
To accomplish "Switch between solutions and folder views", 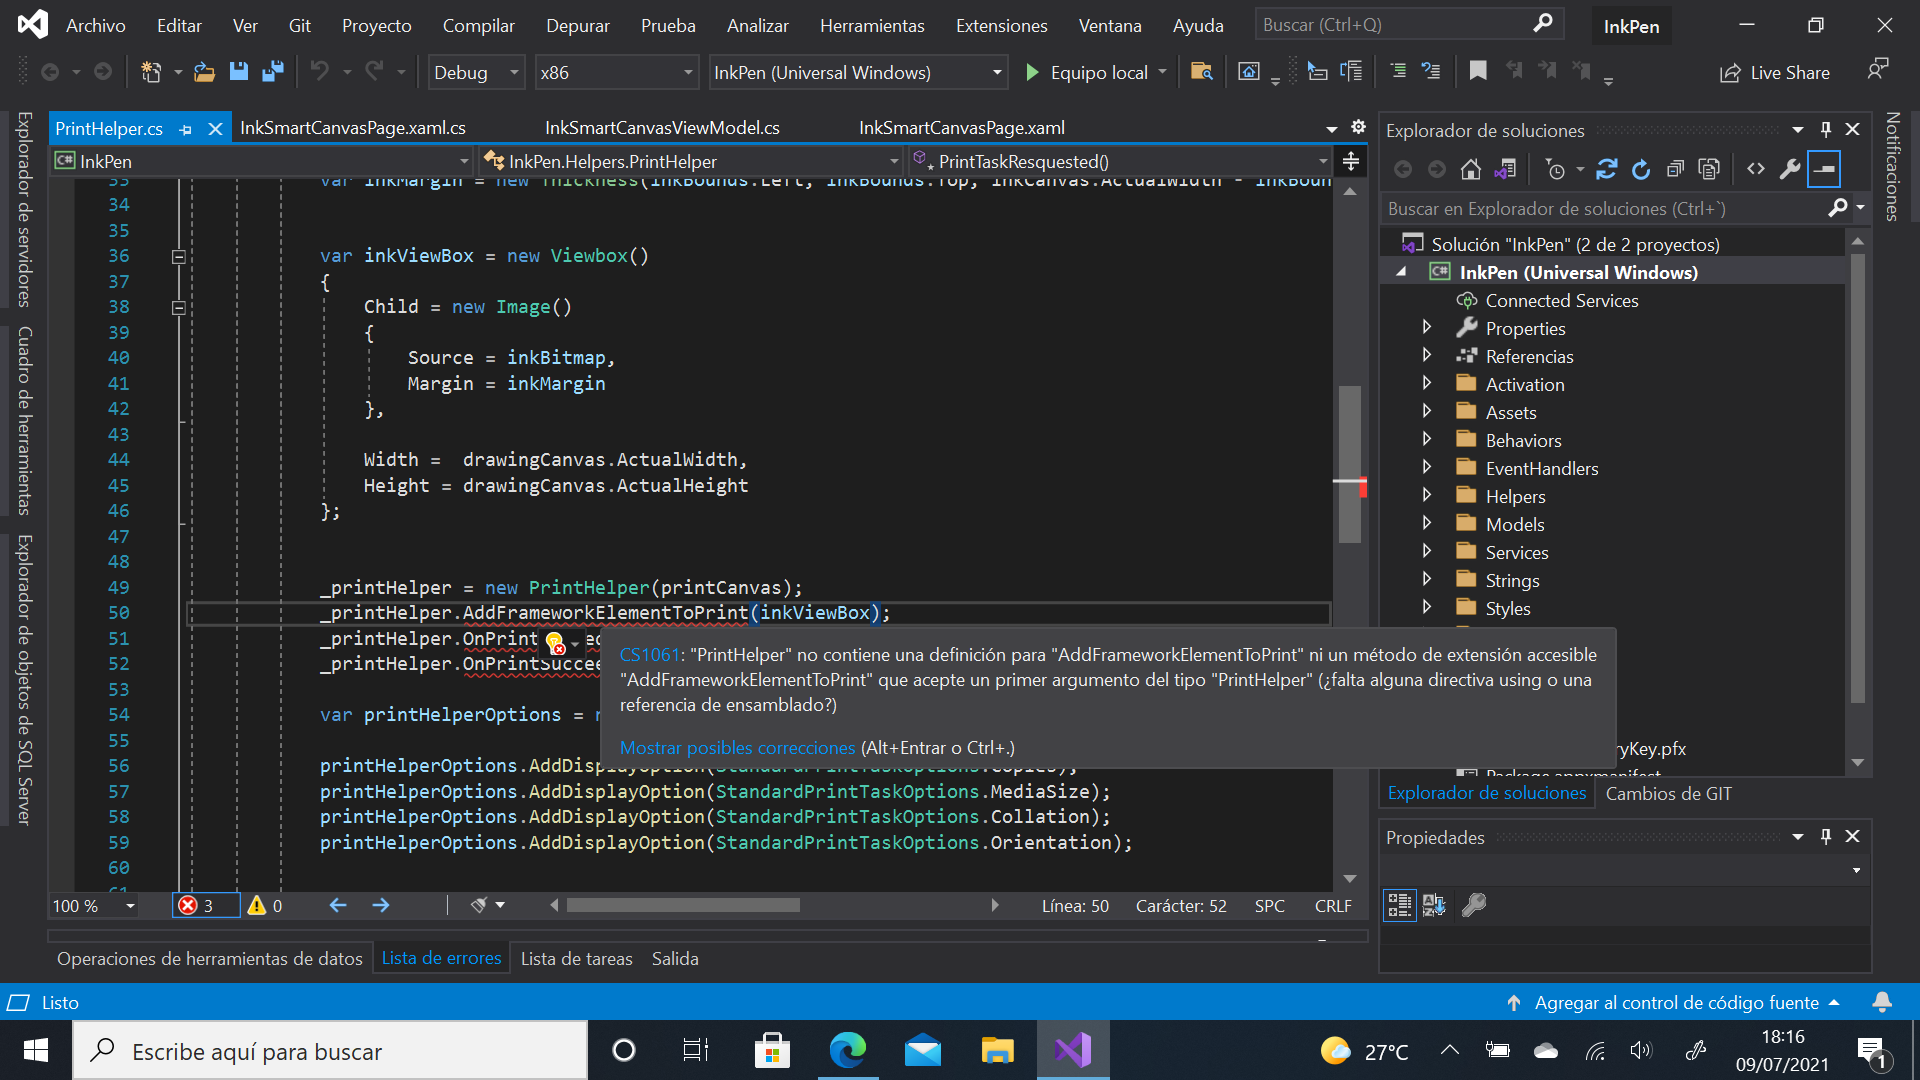I will (x=1505, y=170).
